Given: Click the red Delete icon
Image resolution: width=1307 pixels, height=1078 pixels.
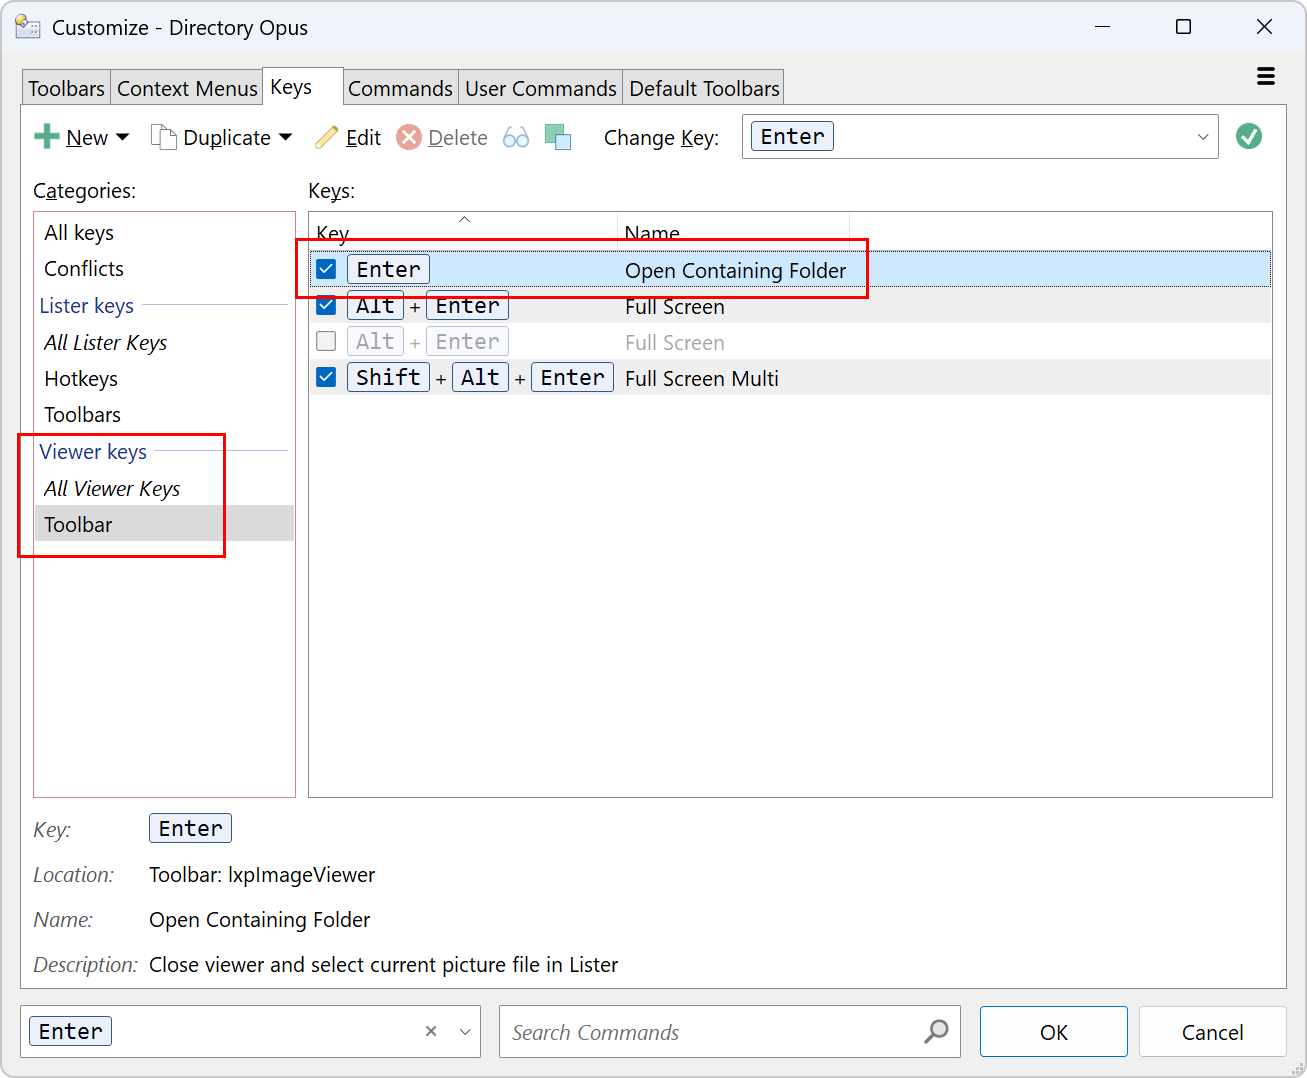Looking at the screenshot, I should pyautogui.click(x=409, y=137).
